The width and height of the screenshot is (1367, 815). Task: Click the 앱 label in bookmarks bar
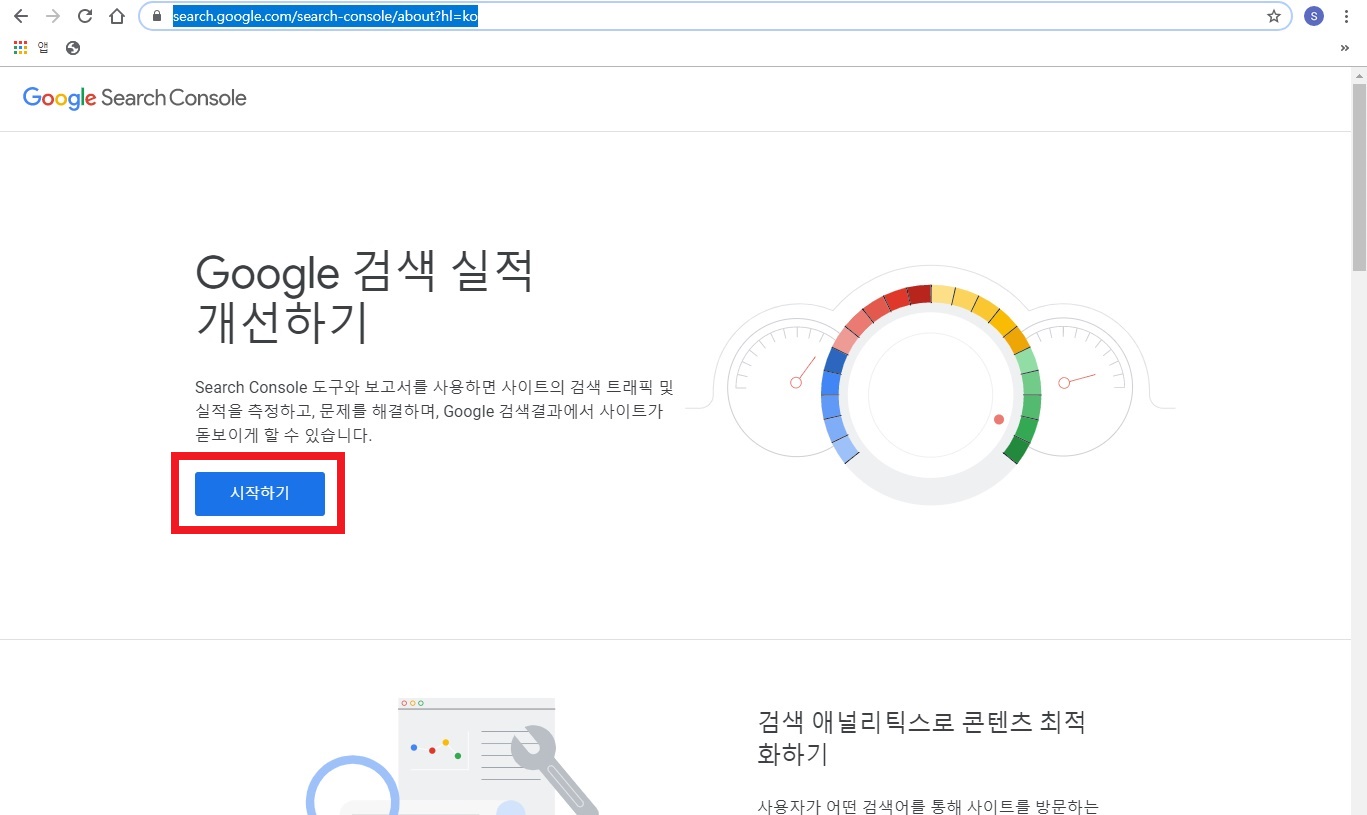(43, 47)
